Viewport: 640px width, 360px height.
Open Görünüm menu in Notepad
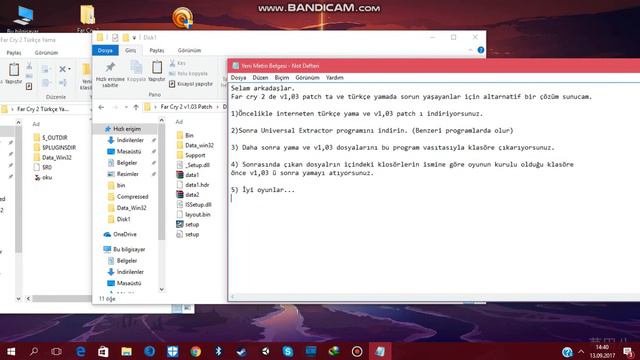coord(307,78)
